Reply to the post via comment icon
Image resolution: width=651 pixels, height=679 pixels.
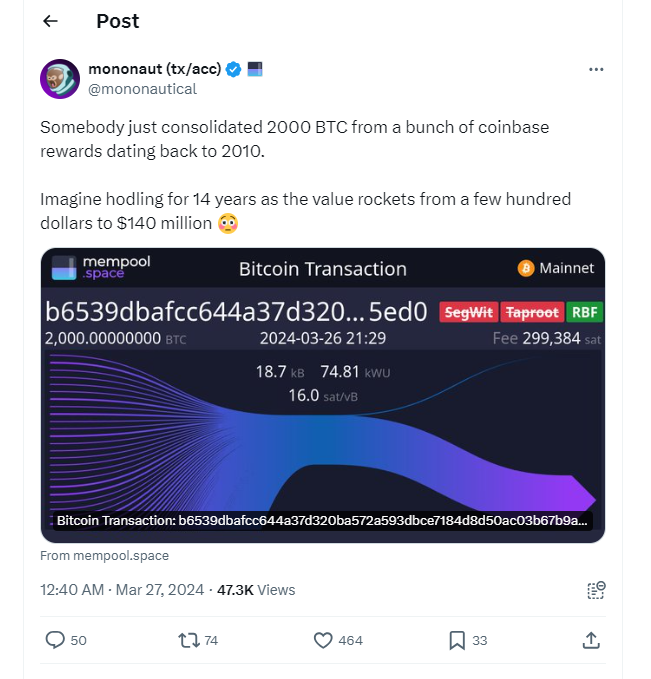[56, 640]
